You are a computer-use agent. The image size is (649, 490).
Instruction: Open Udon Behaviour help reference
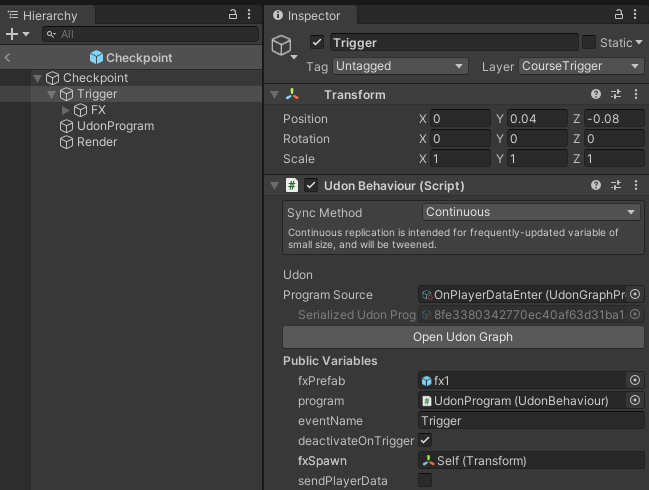tap(596, 185)
